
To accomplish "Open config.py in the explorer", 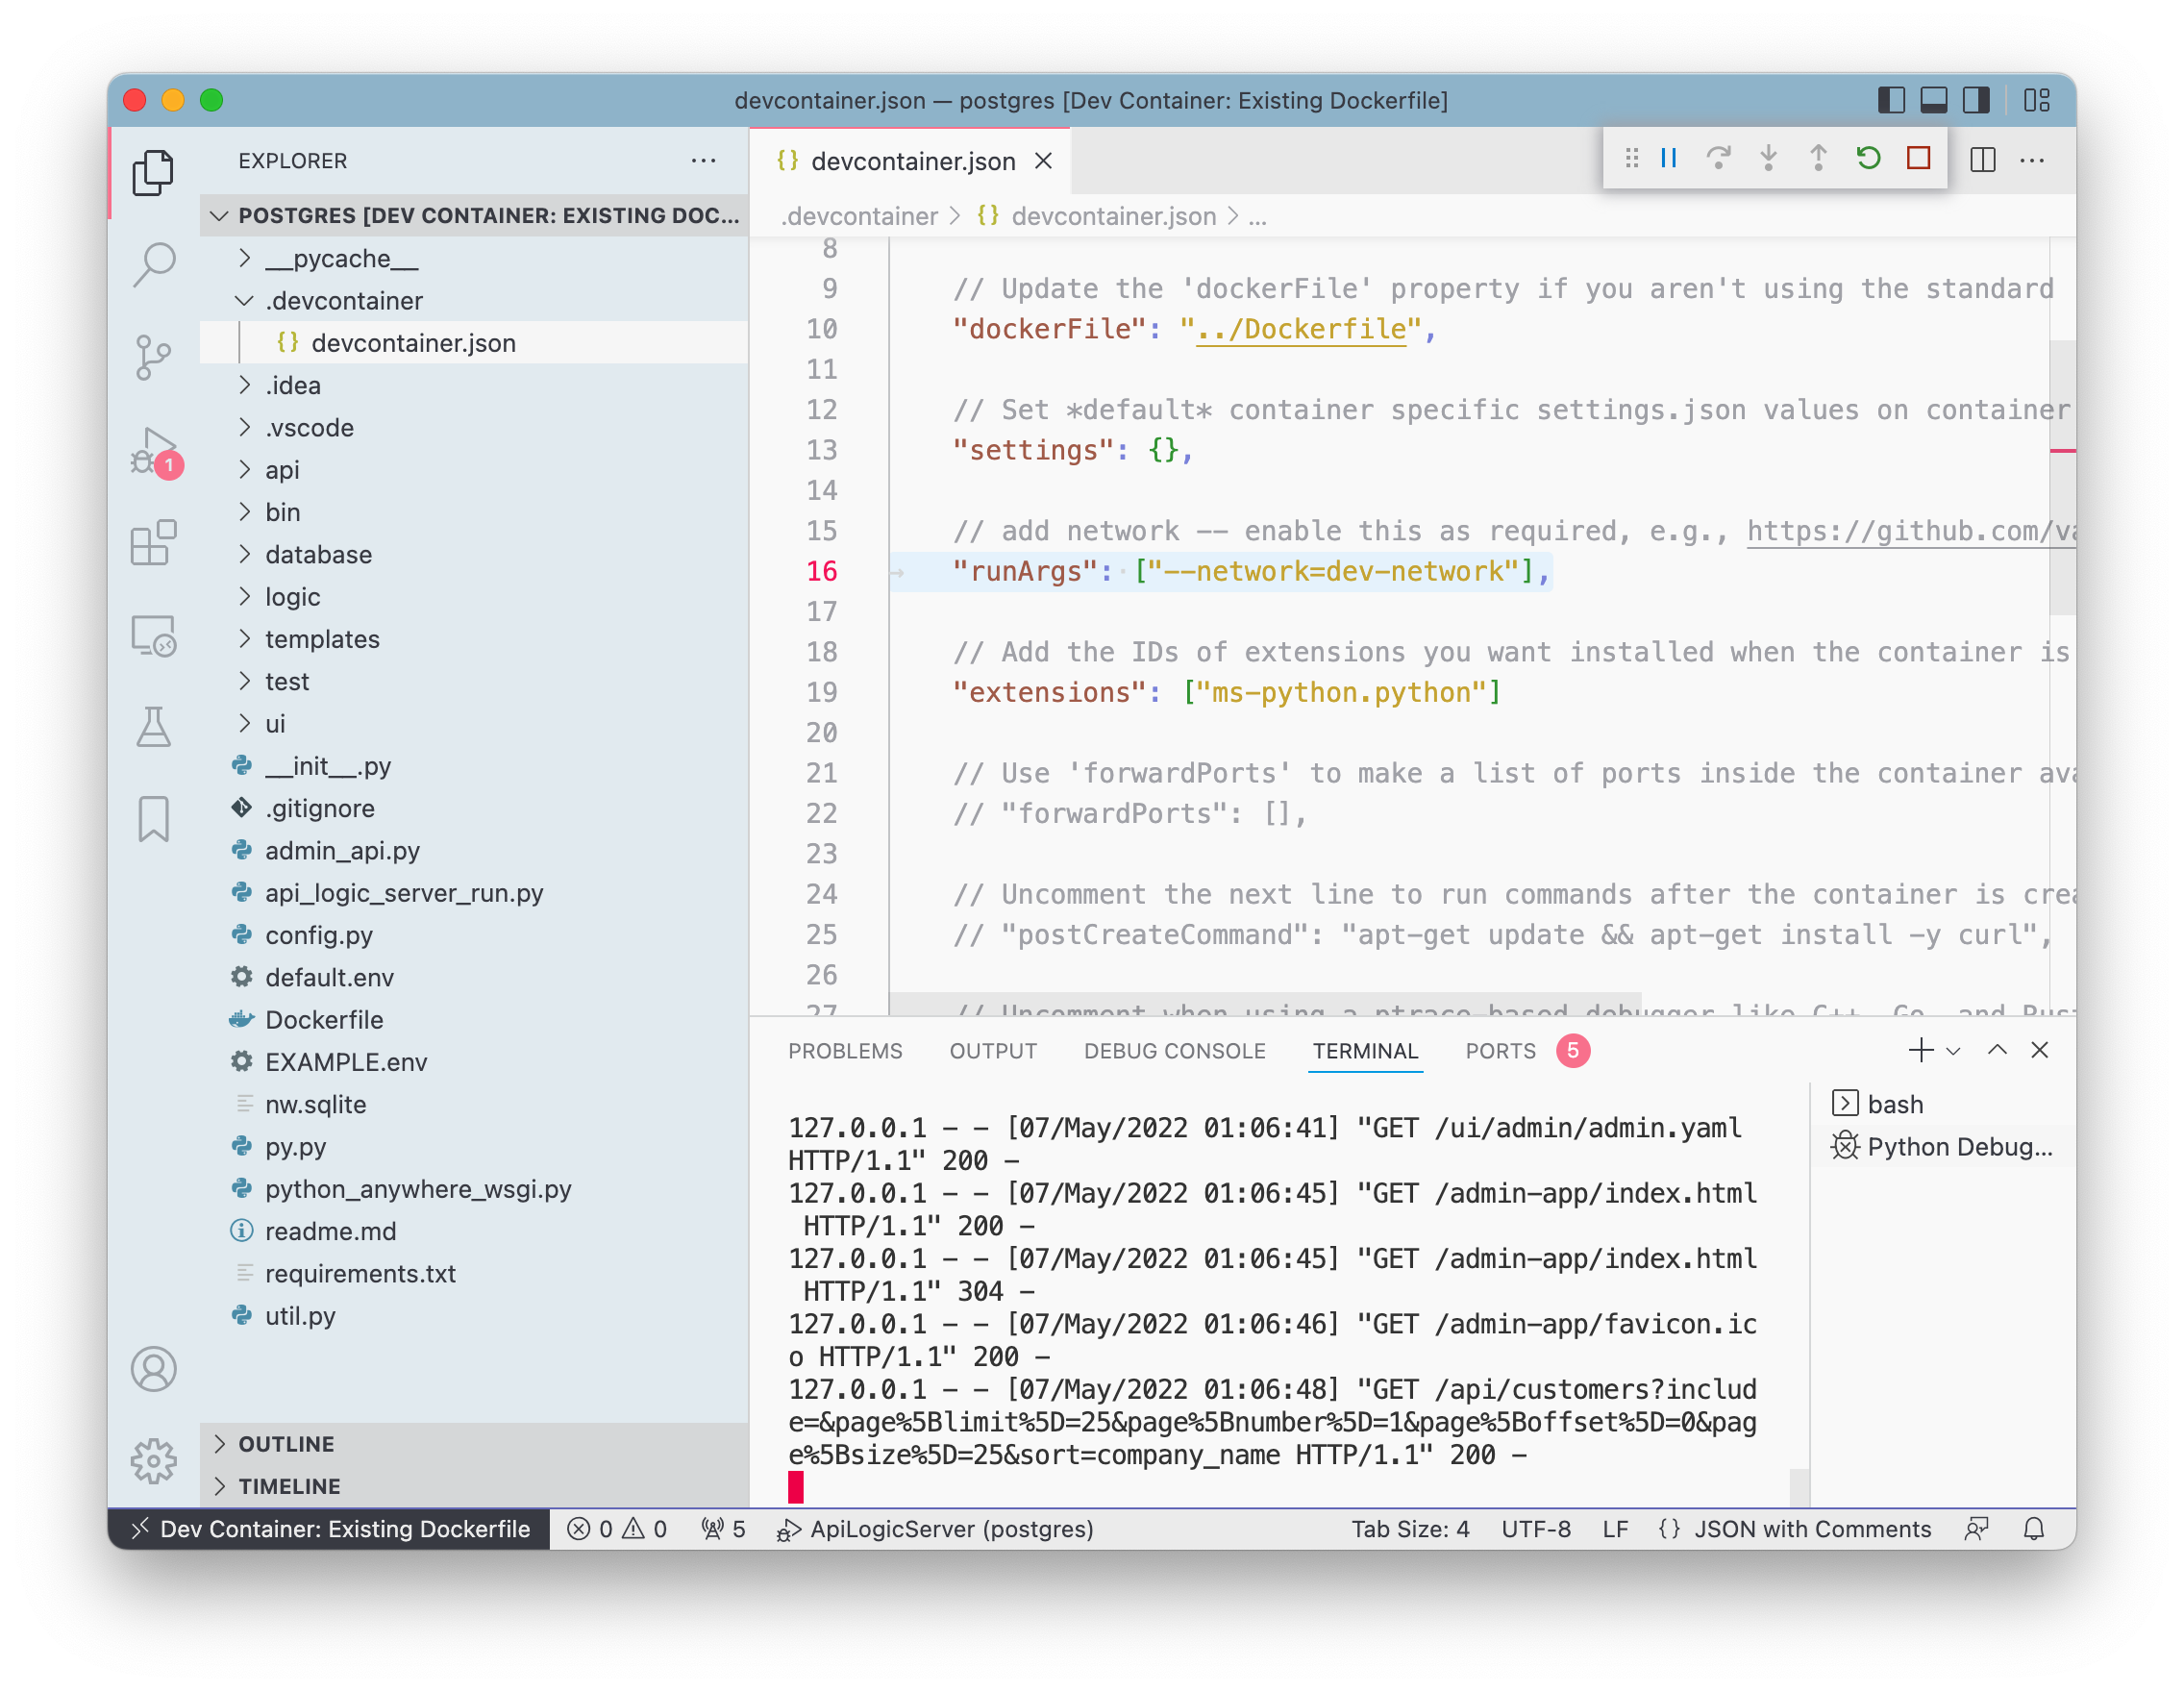I will coord(474,936).
